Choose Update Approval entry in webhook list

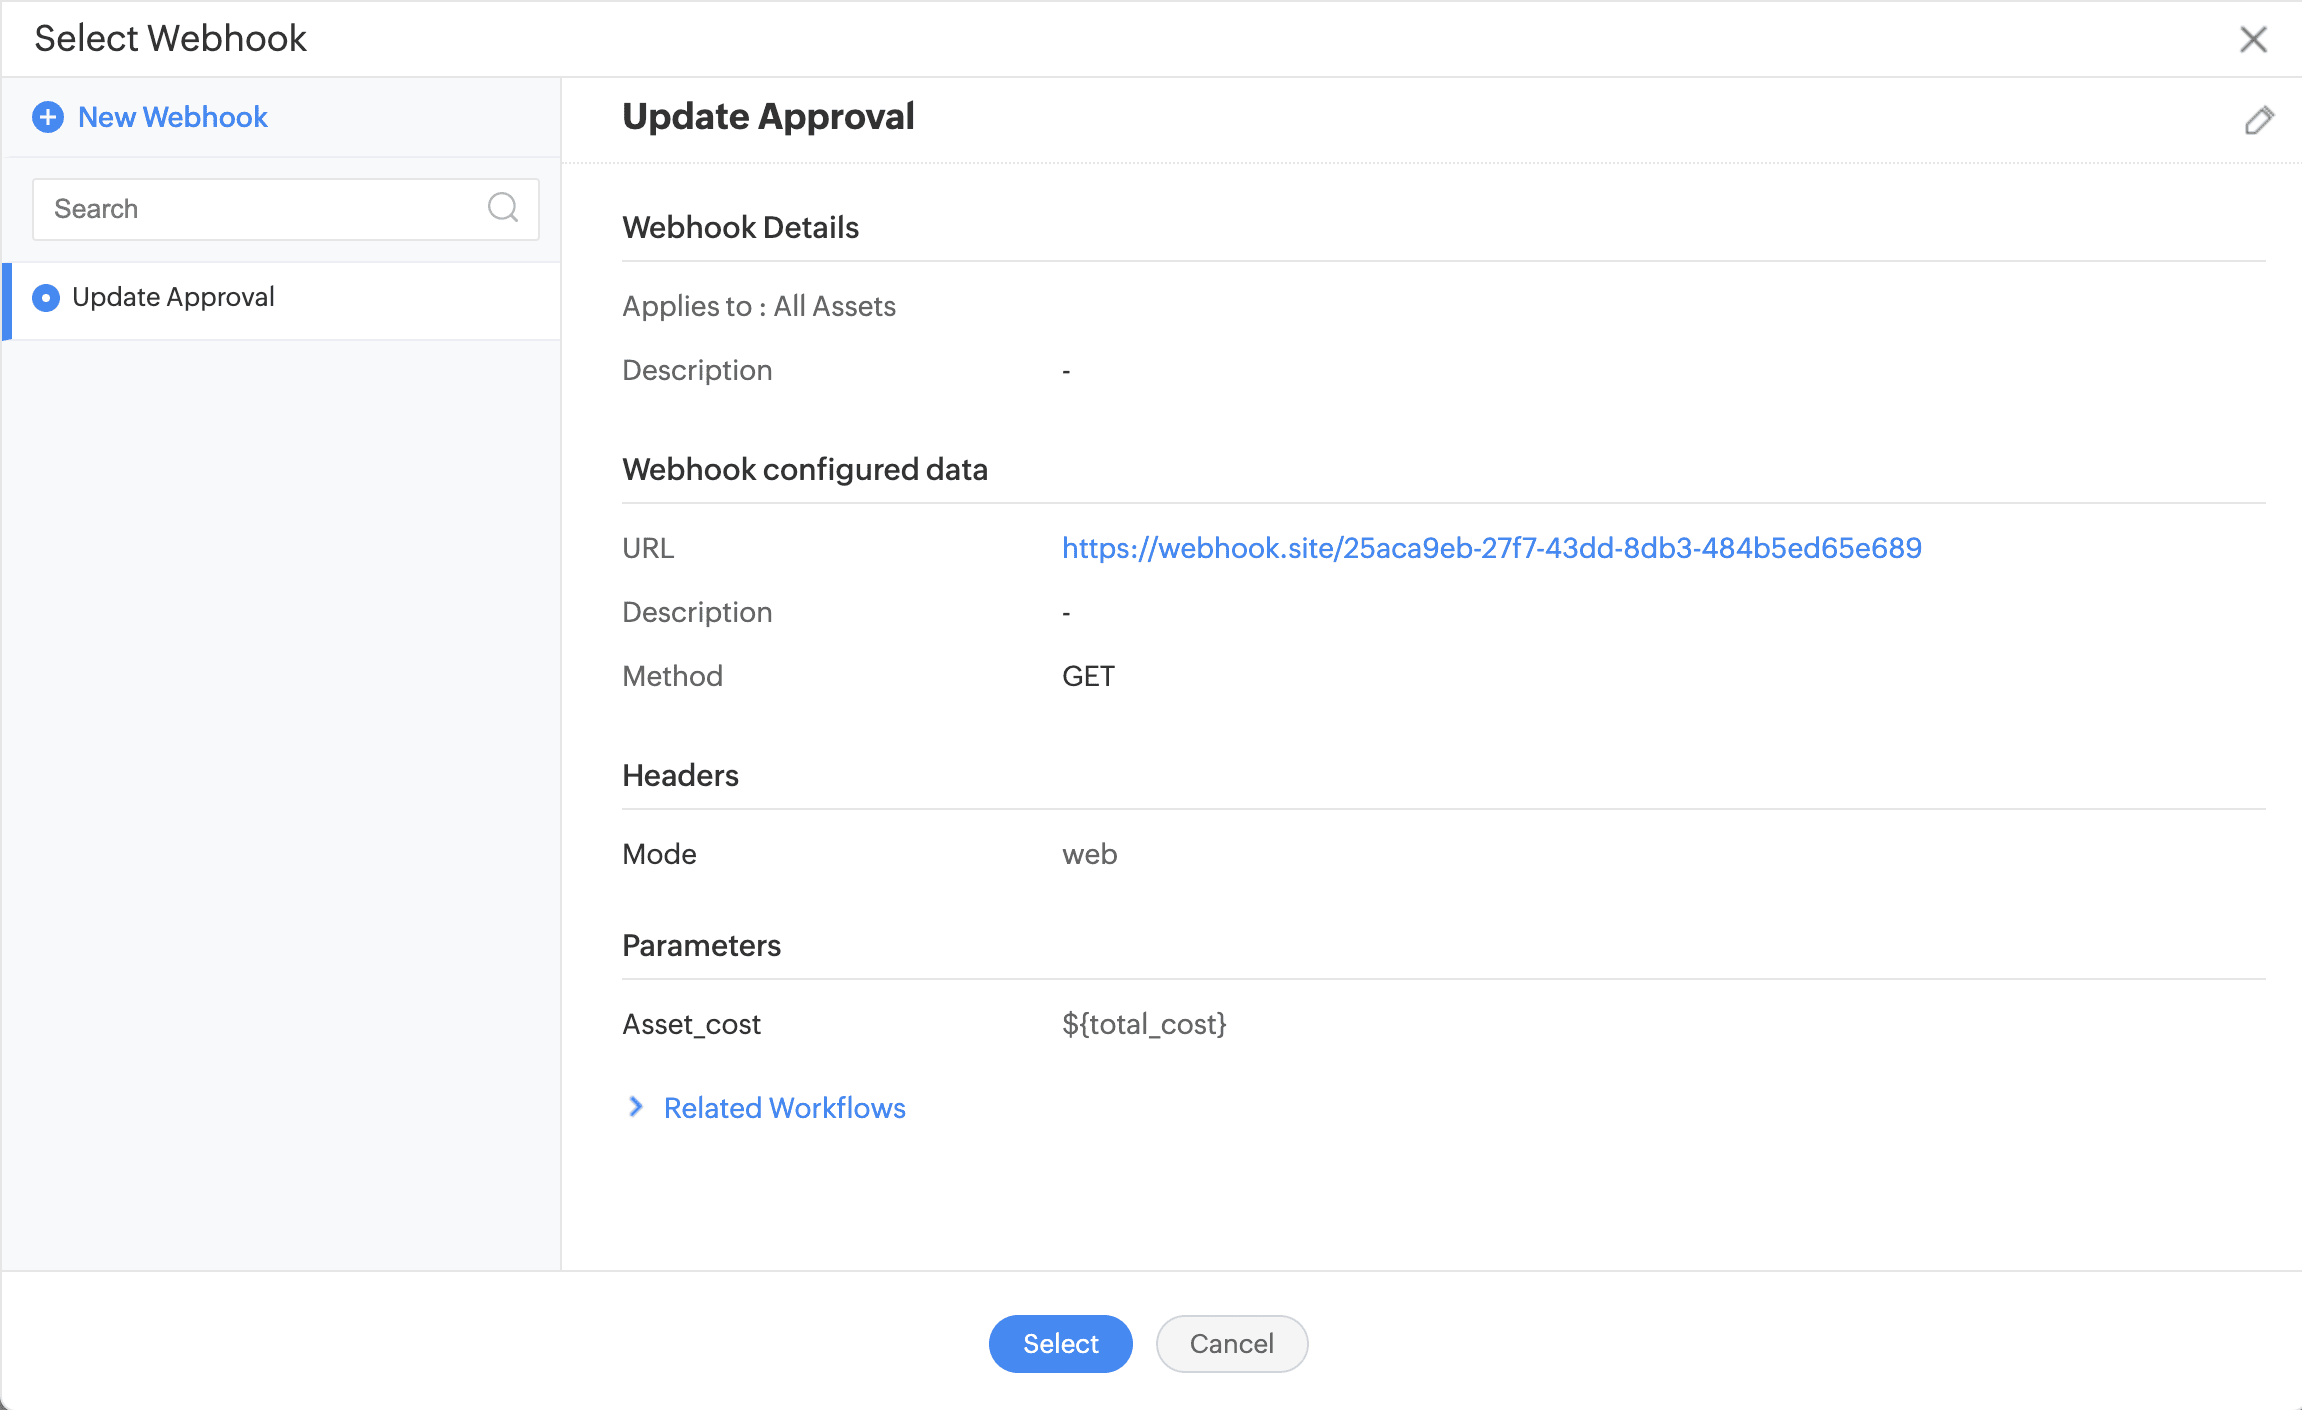click(x=172, y=298)
